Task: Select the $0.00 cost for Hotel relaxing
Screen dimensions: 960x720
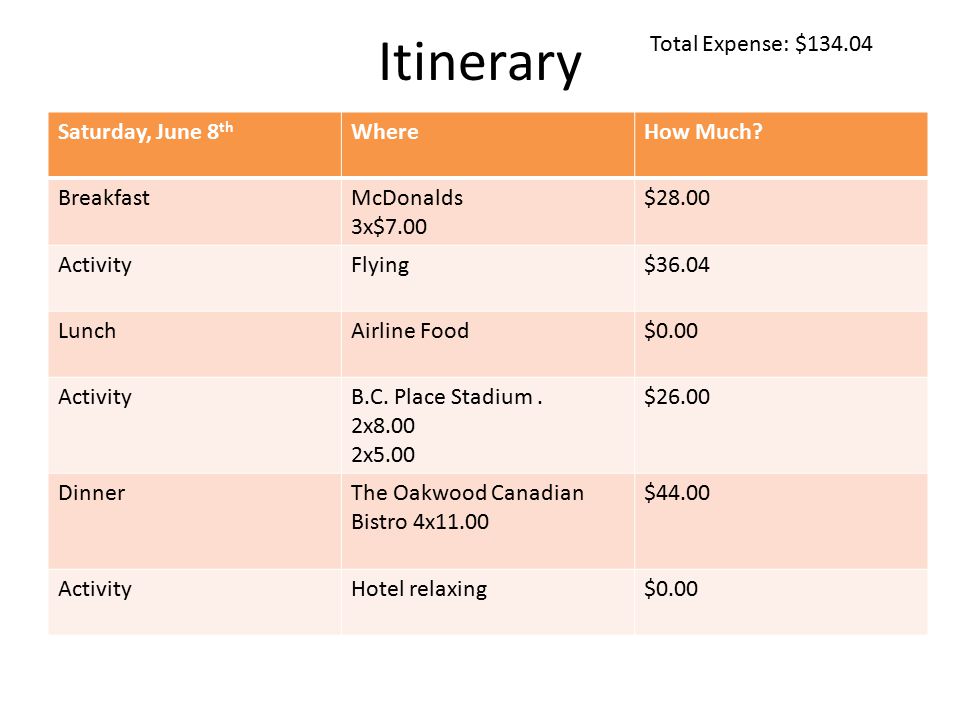Action: pyautogui.click(x=781, y=602)
